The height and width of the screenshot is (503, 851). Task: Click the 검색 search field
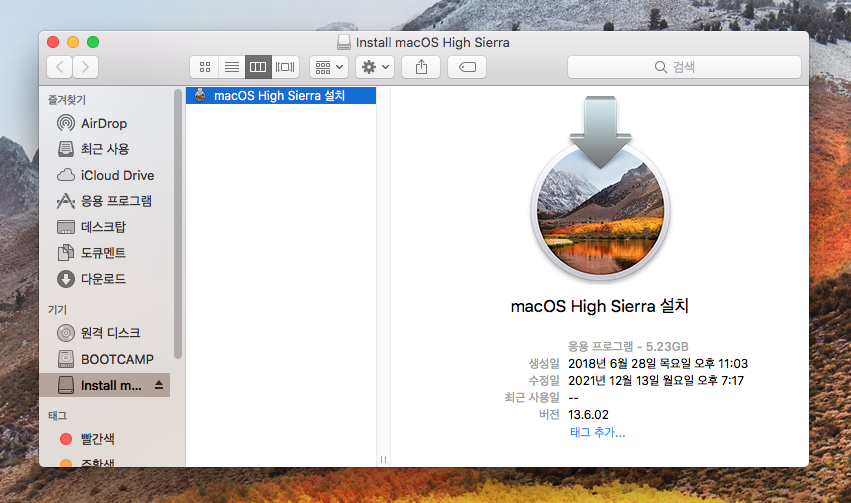(x=684, y=67)
